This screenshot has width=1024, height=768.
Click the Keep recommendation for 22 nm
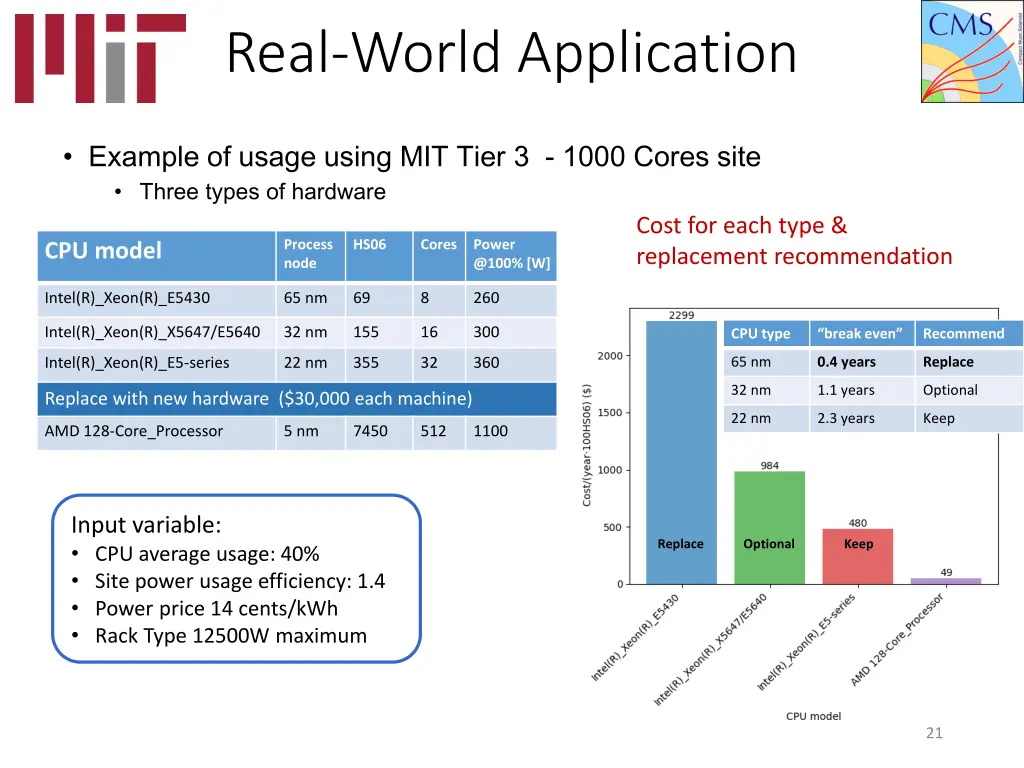pos(939,418)
